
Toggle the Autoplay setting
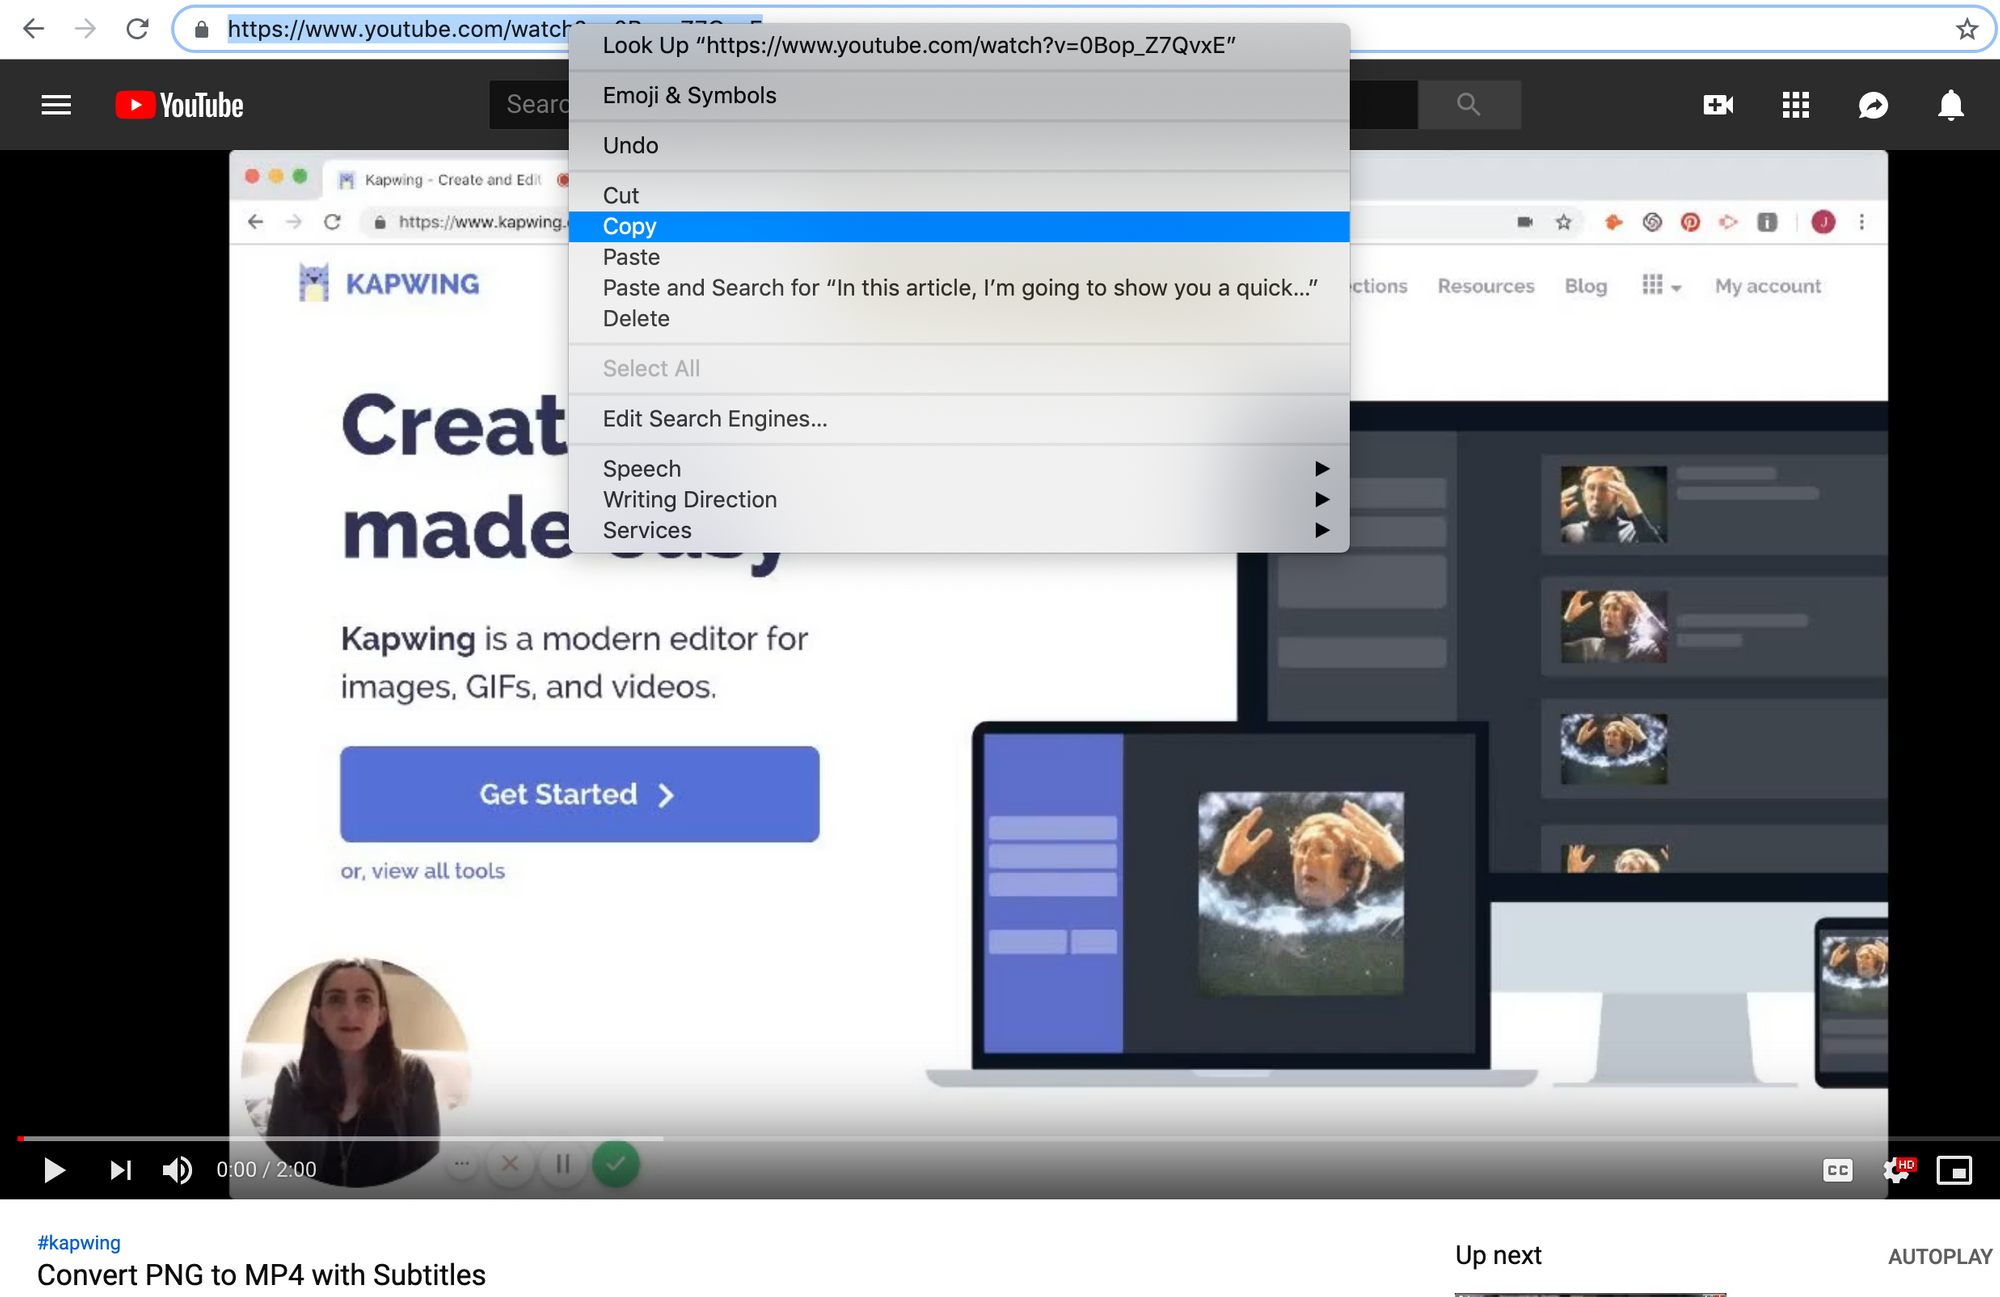click(x=1939, y=1257)
